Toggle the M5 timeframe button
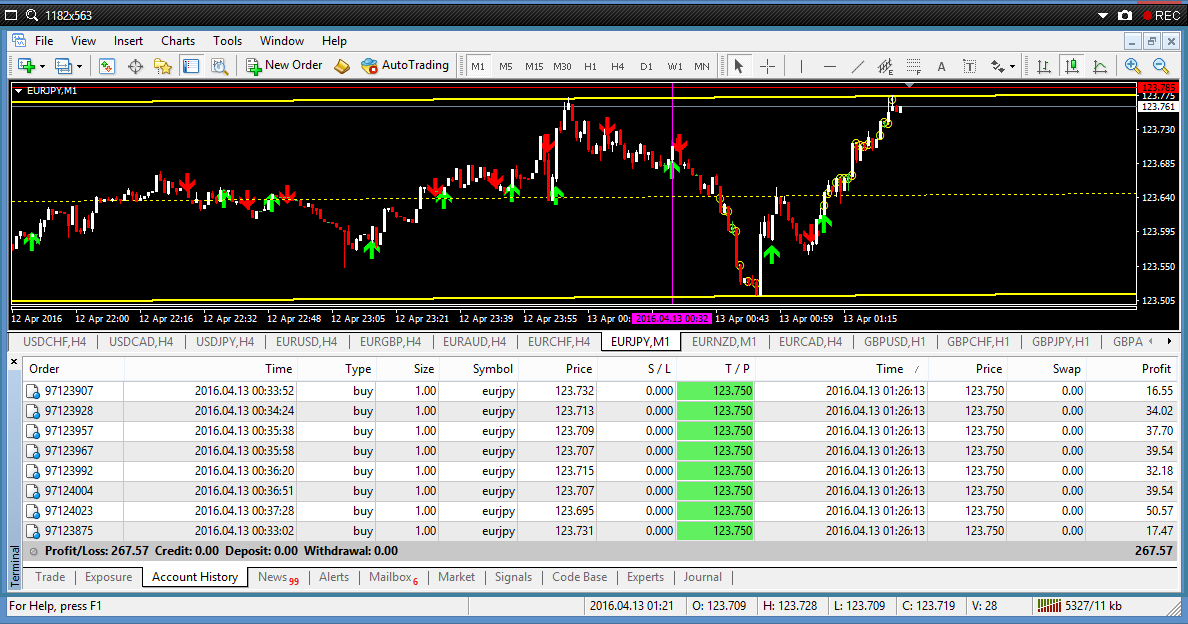Image resolution: width=1188 pixels, height=624 pixels. coord(505,67)
